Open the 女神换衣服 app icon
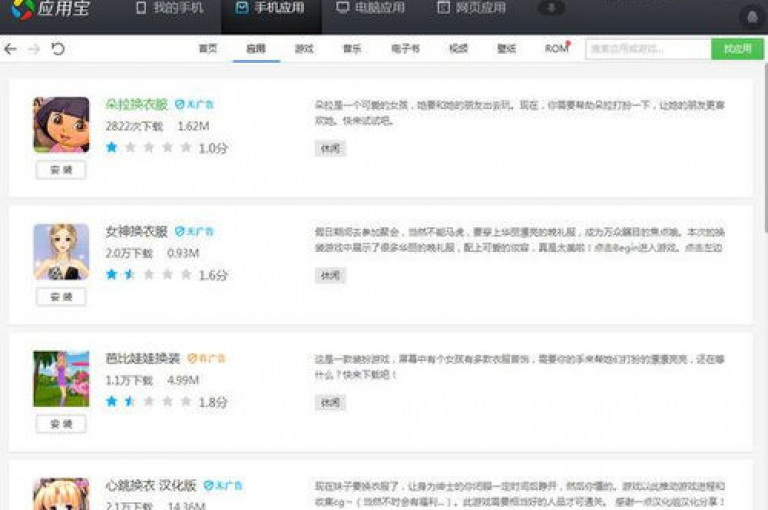This screenshot has width=768, height=510. [x=61, y=252]
